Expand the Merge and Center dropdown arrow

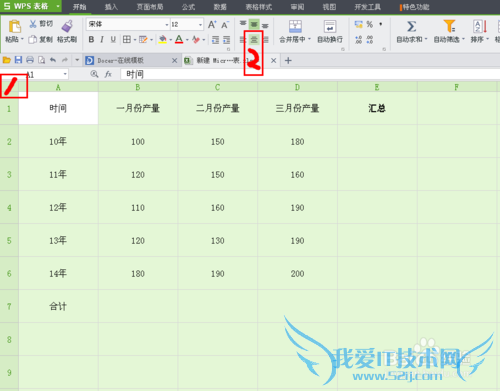[x=309, y=39]
